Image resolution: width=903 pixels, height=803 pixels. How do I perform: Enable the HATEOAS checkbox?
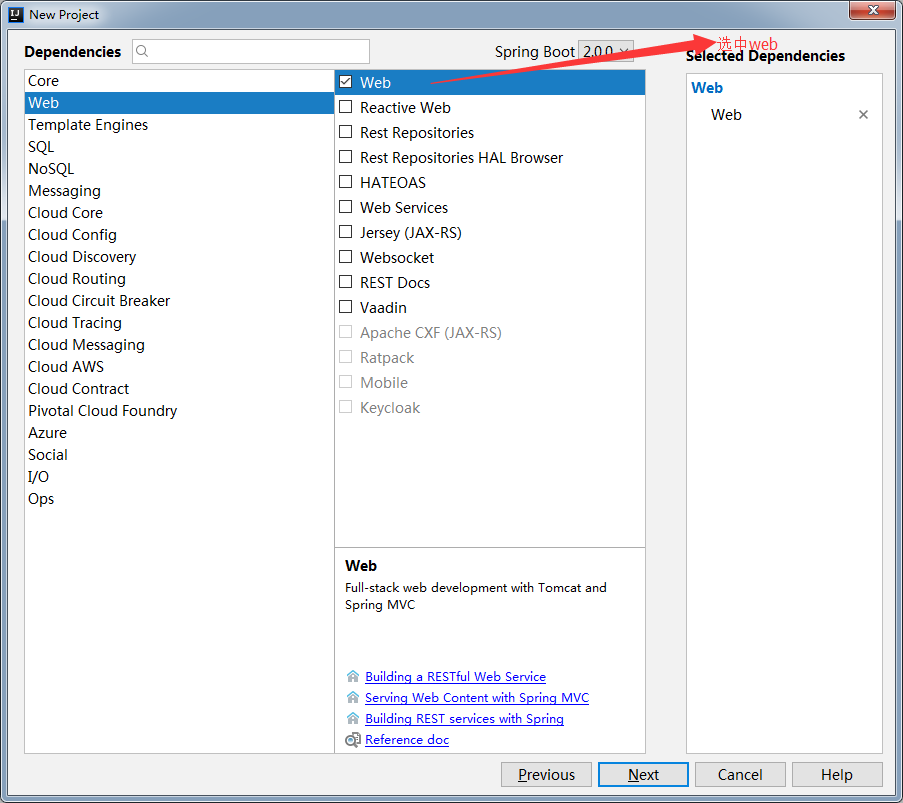click(346, 182)
